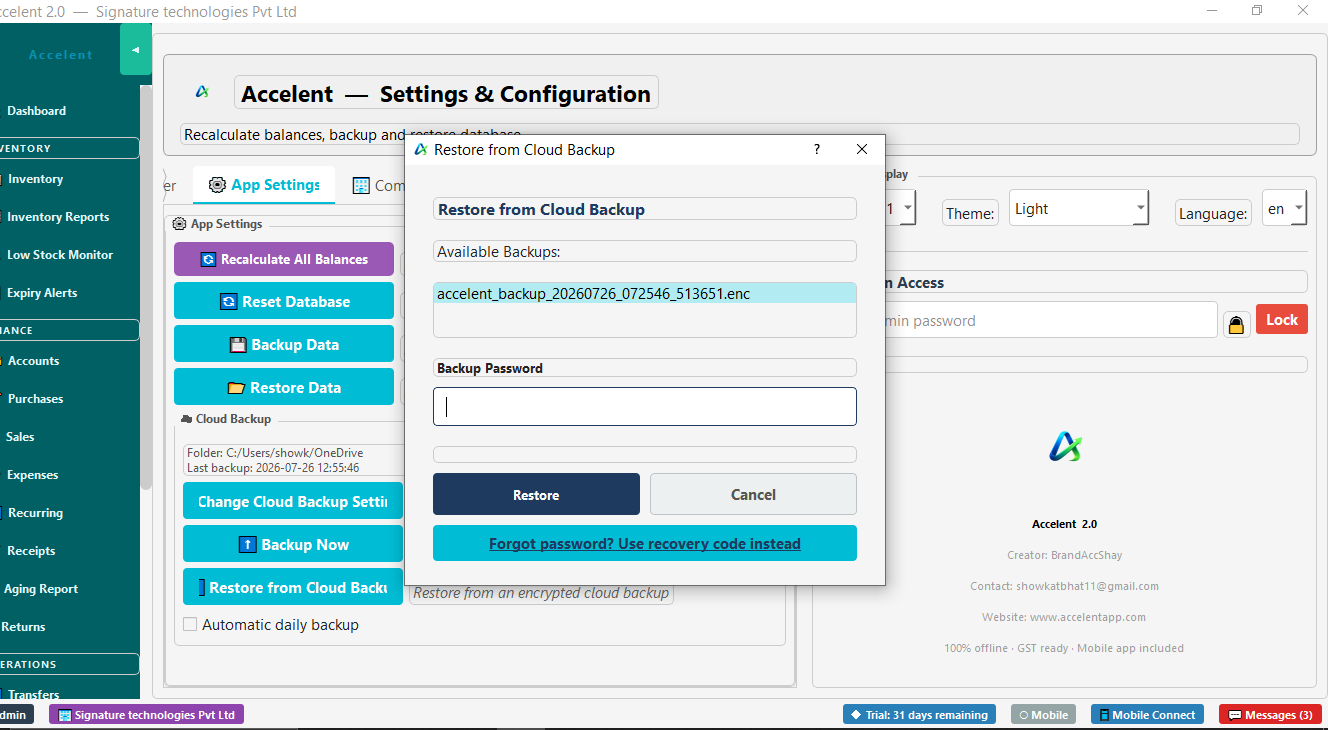Click the Last backup timestamp text
This screenshot has width=1328, height=730.
(273, 468)
